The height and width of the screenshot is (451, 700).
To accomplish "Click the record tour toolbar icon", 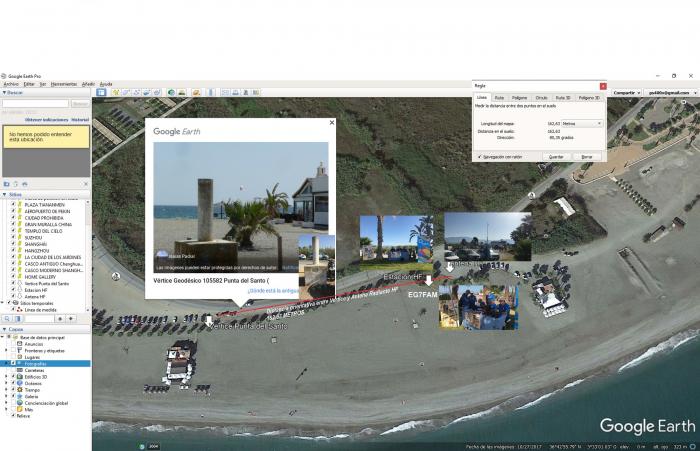I will coord(157,92).
